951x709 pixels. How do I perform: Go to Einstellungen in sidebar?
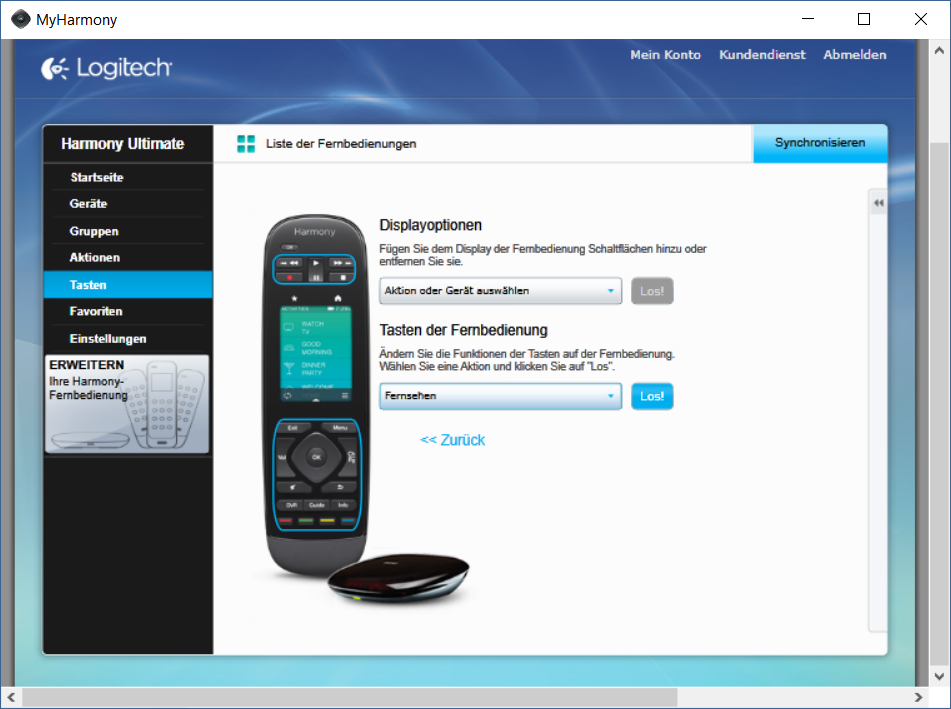point(108,339)
